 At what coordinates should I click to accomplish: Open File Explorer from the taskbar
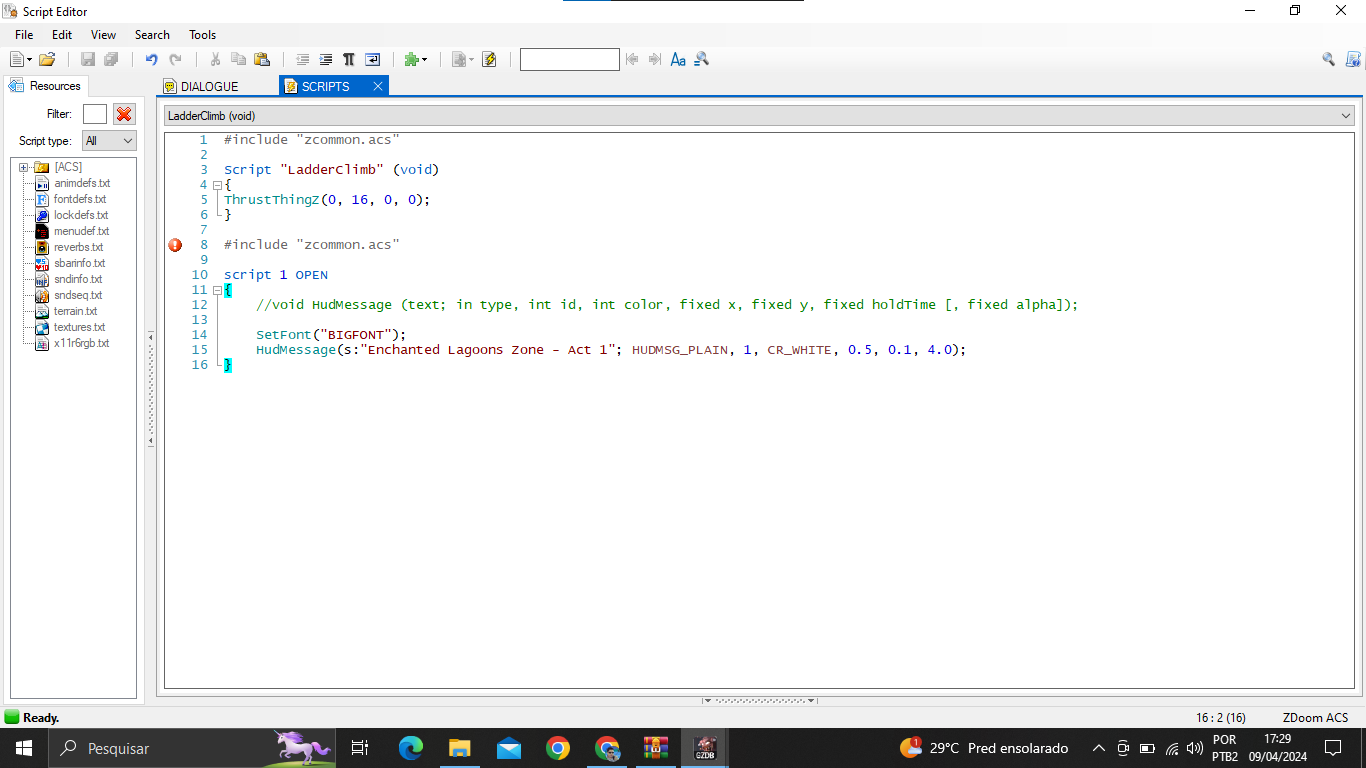[x=460, y=748]
